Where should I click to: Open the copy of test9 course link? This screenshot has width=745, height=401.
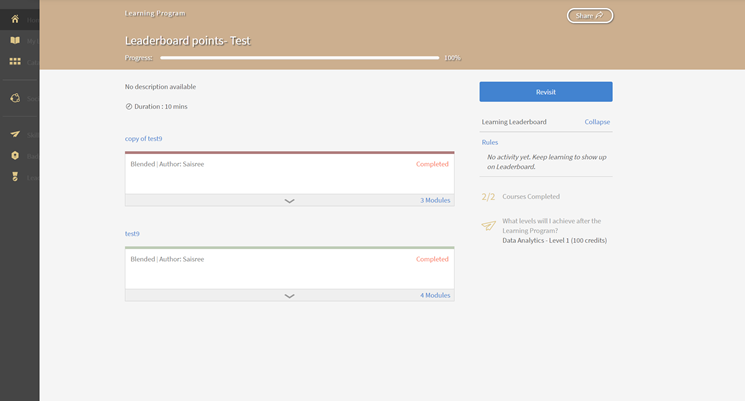[x=143, y=138]
